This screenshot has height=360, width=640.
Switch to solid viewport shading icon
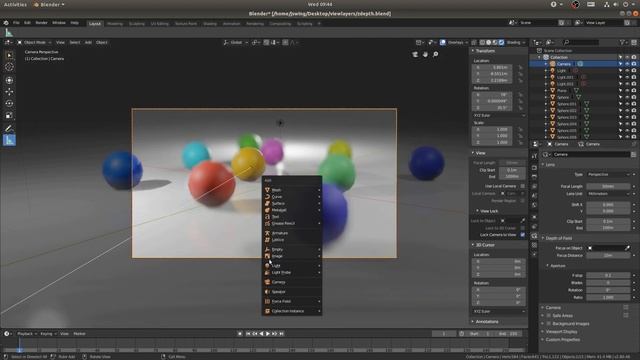(x=489, y=42)
